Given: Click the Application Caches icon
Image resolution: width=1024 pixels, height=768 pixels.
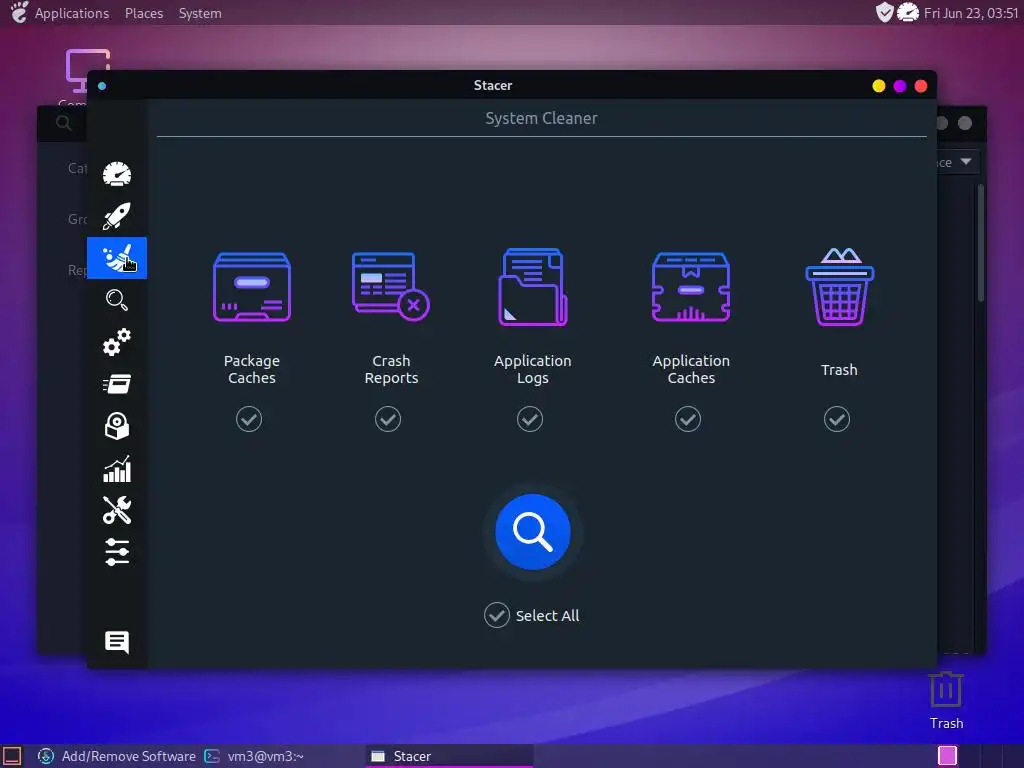Looking at the screenshot, I should [x=691, y=287].
